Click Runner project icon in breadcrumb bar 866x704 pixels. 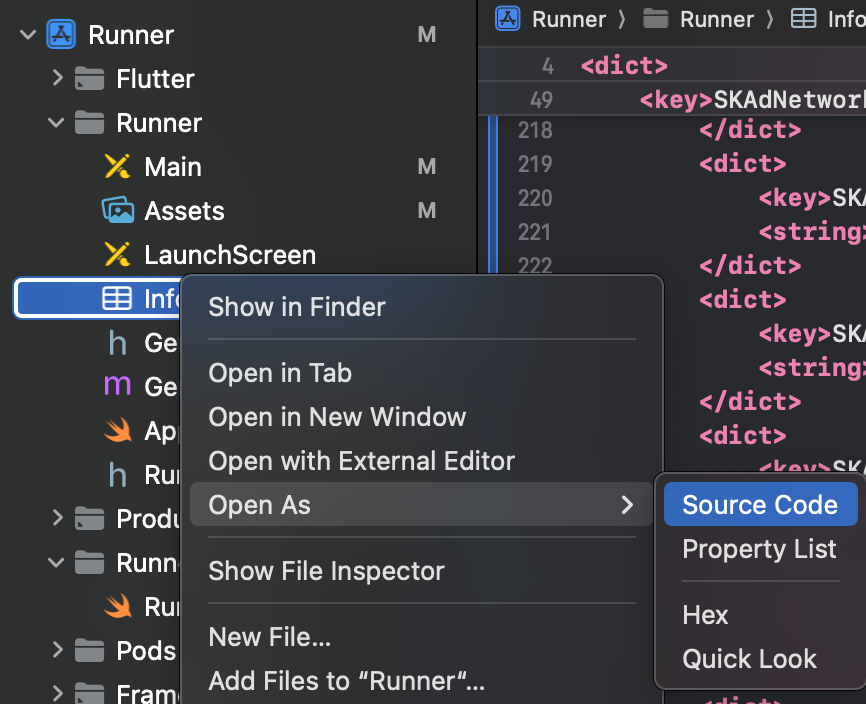pos(508,19)
